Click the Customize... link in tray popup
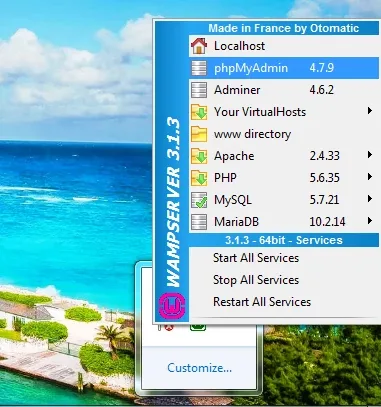 (x=199, y=368)
